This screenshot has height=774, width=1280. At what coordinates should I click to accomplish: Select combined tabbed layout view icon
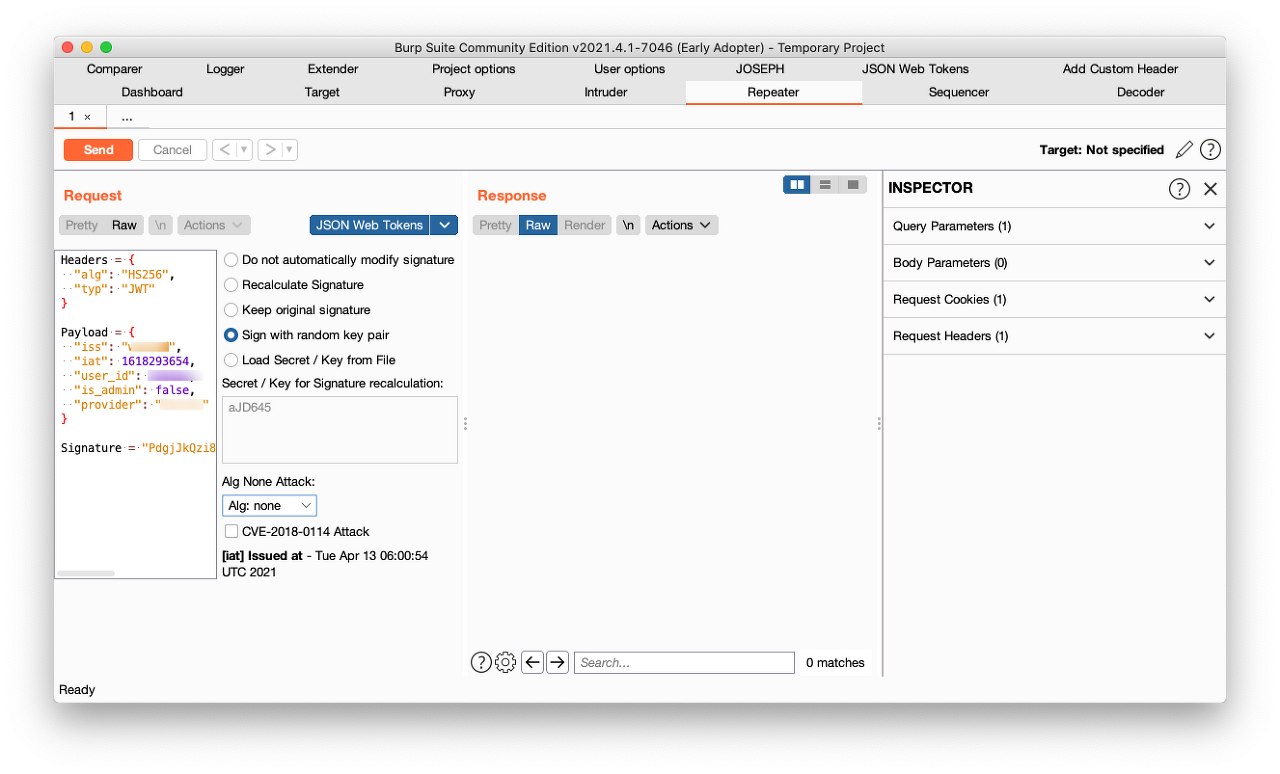pyautogui.click(x=853, y=185)
